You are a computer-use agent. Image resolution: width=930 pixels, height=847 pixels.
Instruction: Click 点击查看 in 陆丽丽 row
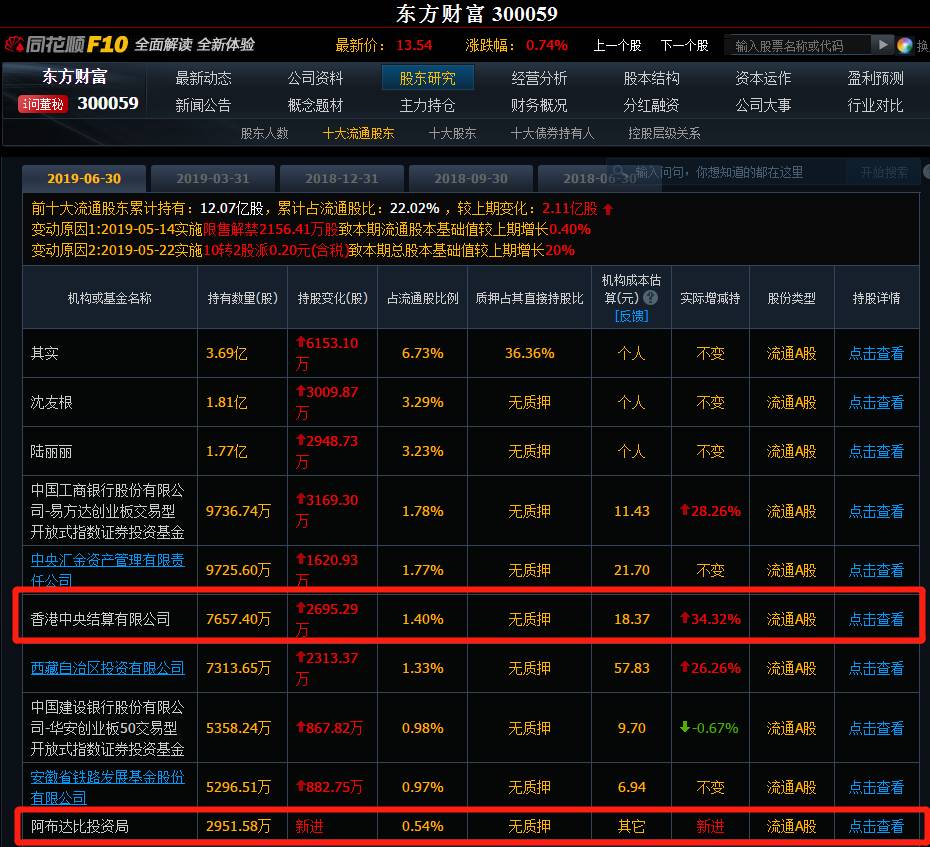pos(876,451)
